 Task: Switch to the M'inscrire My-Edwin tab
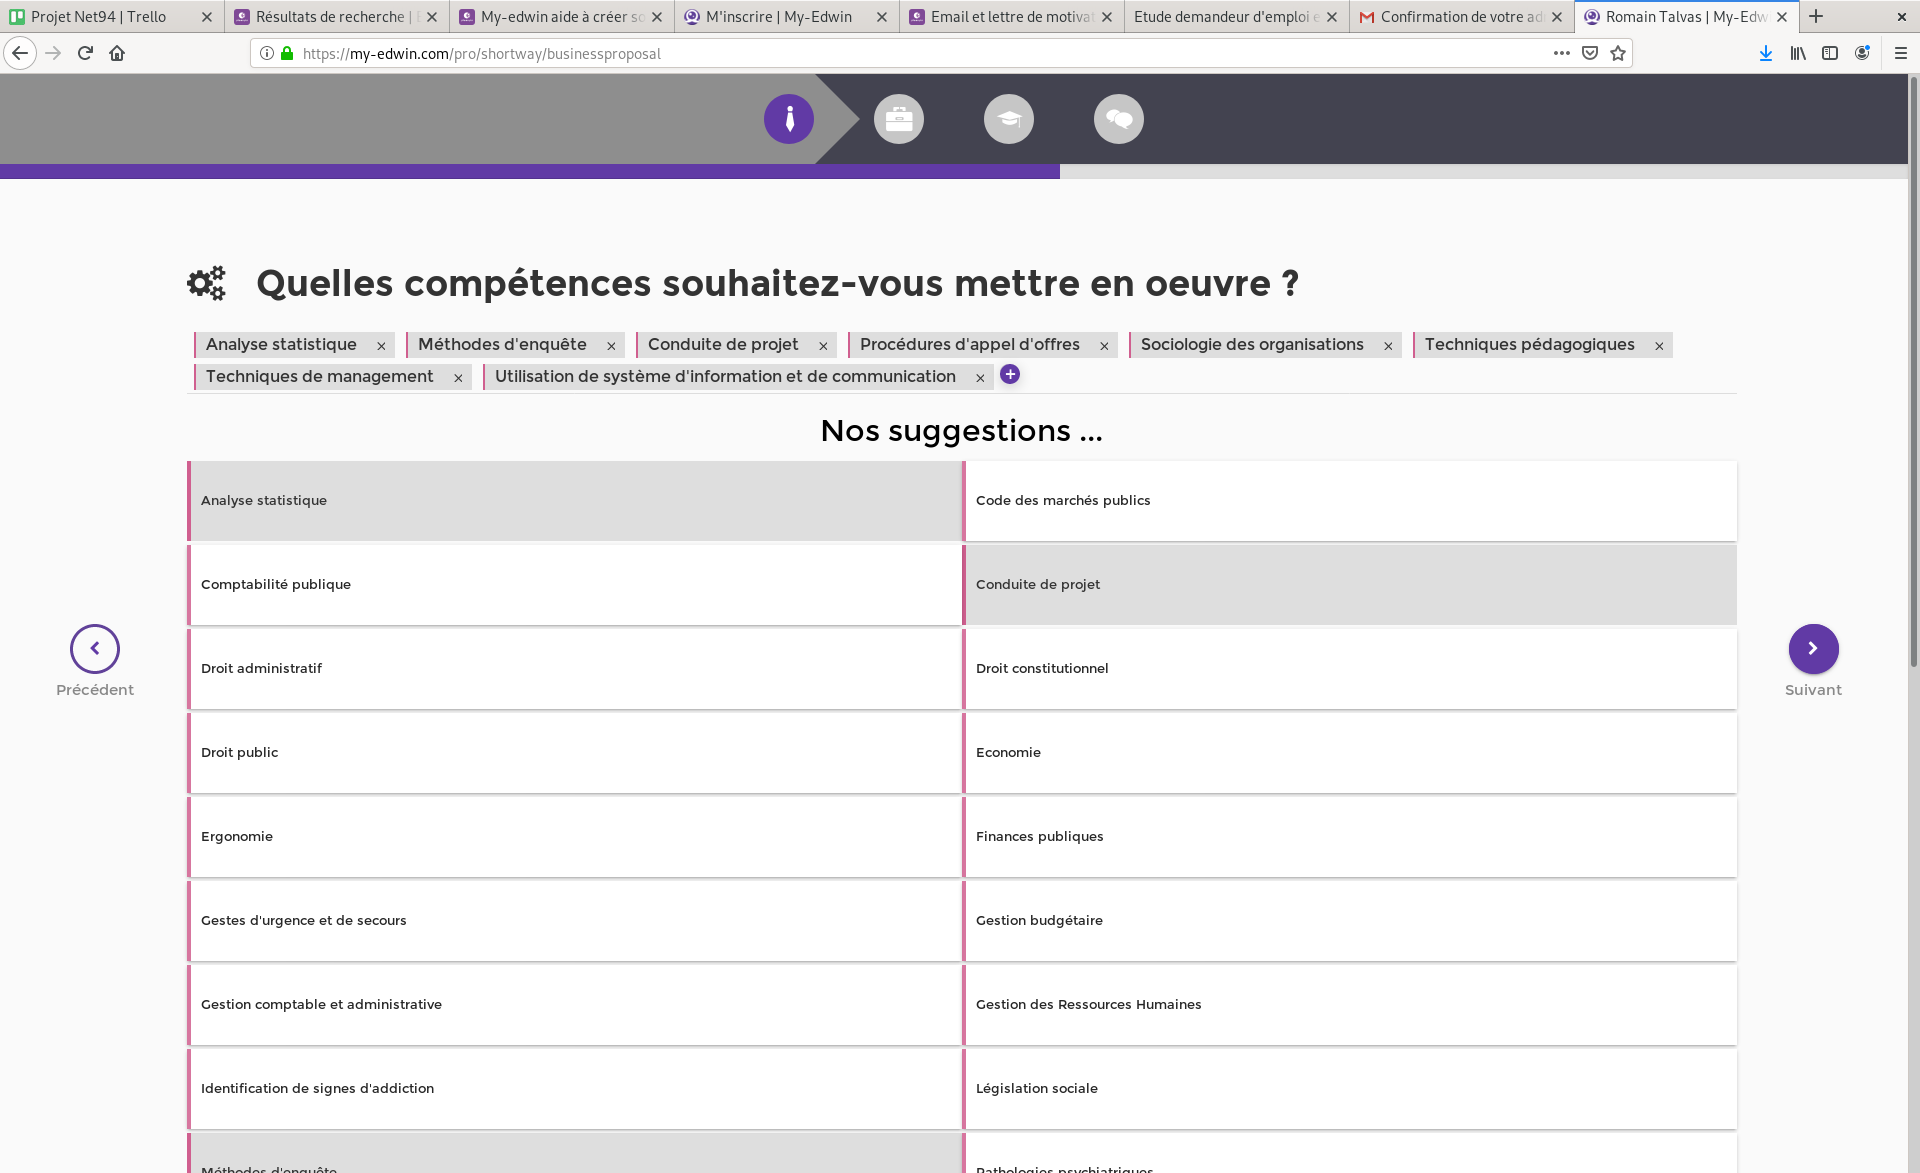778,17
